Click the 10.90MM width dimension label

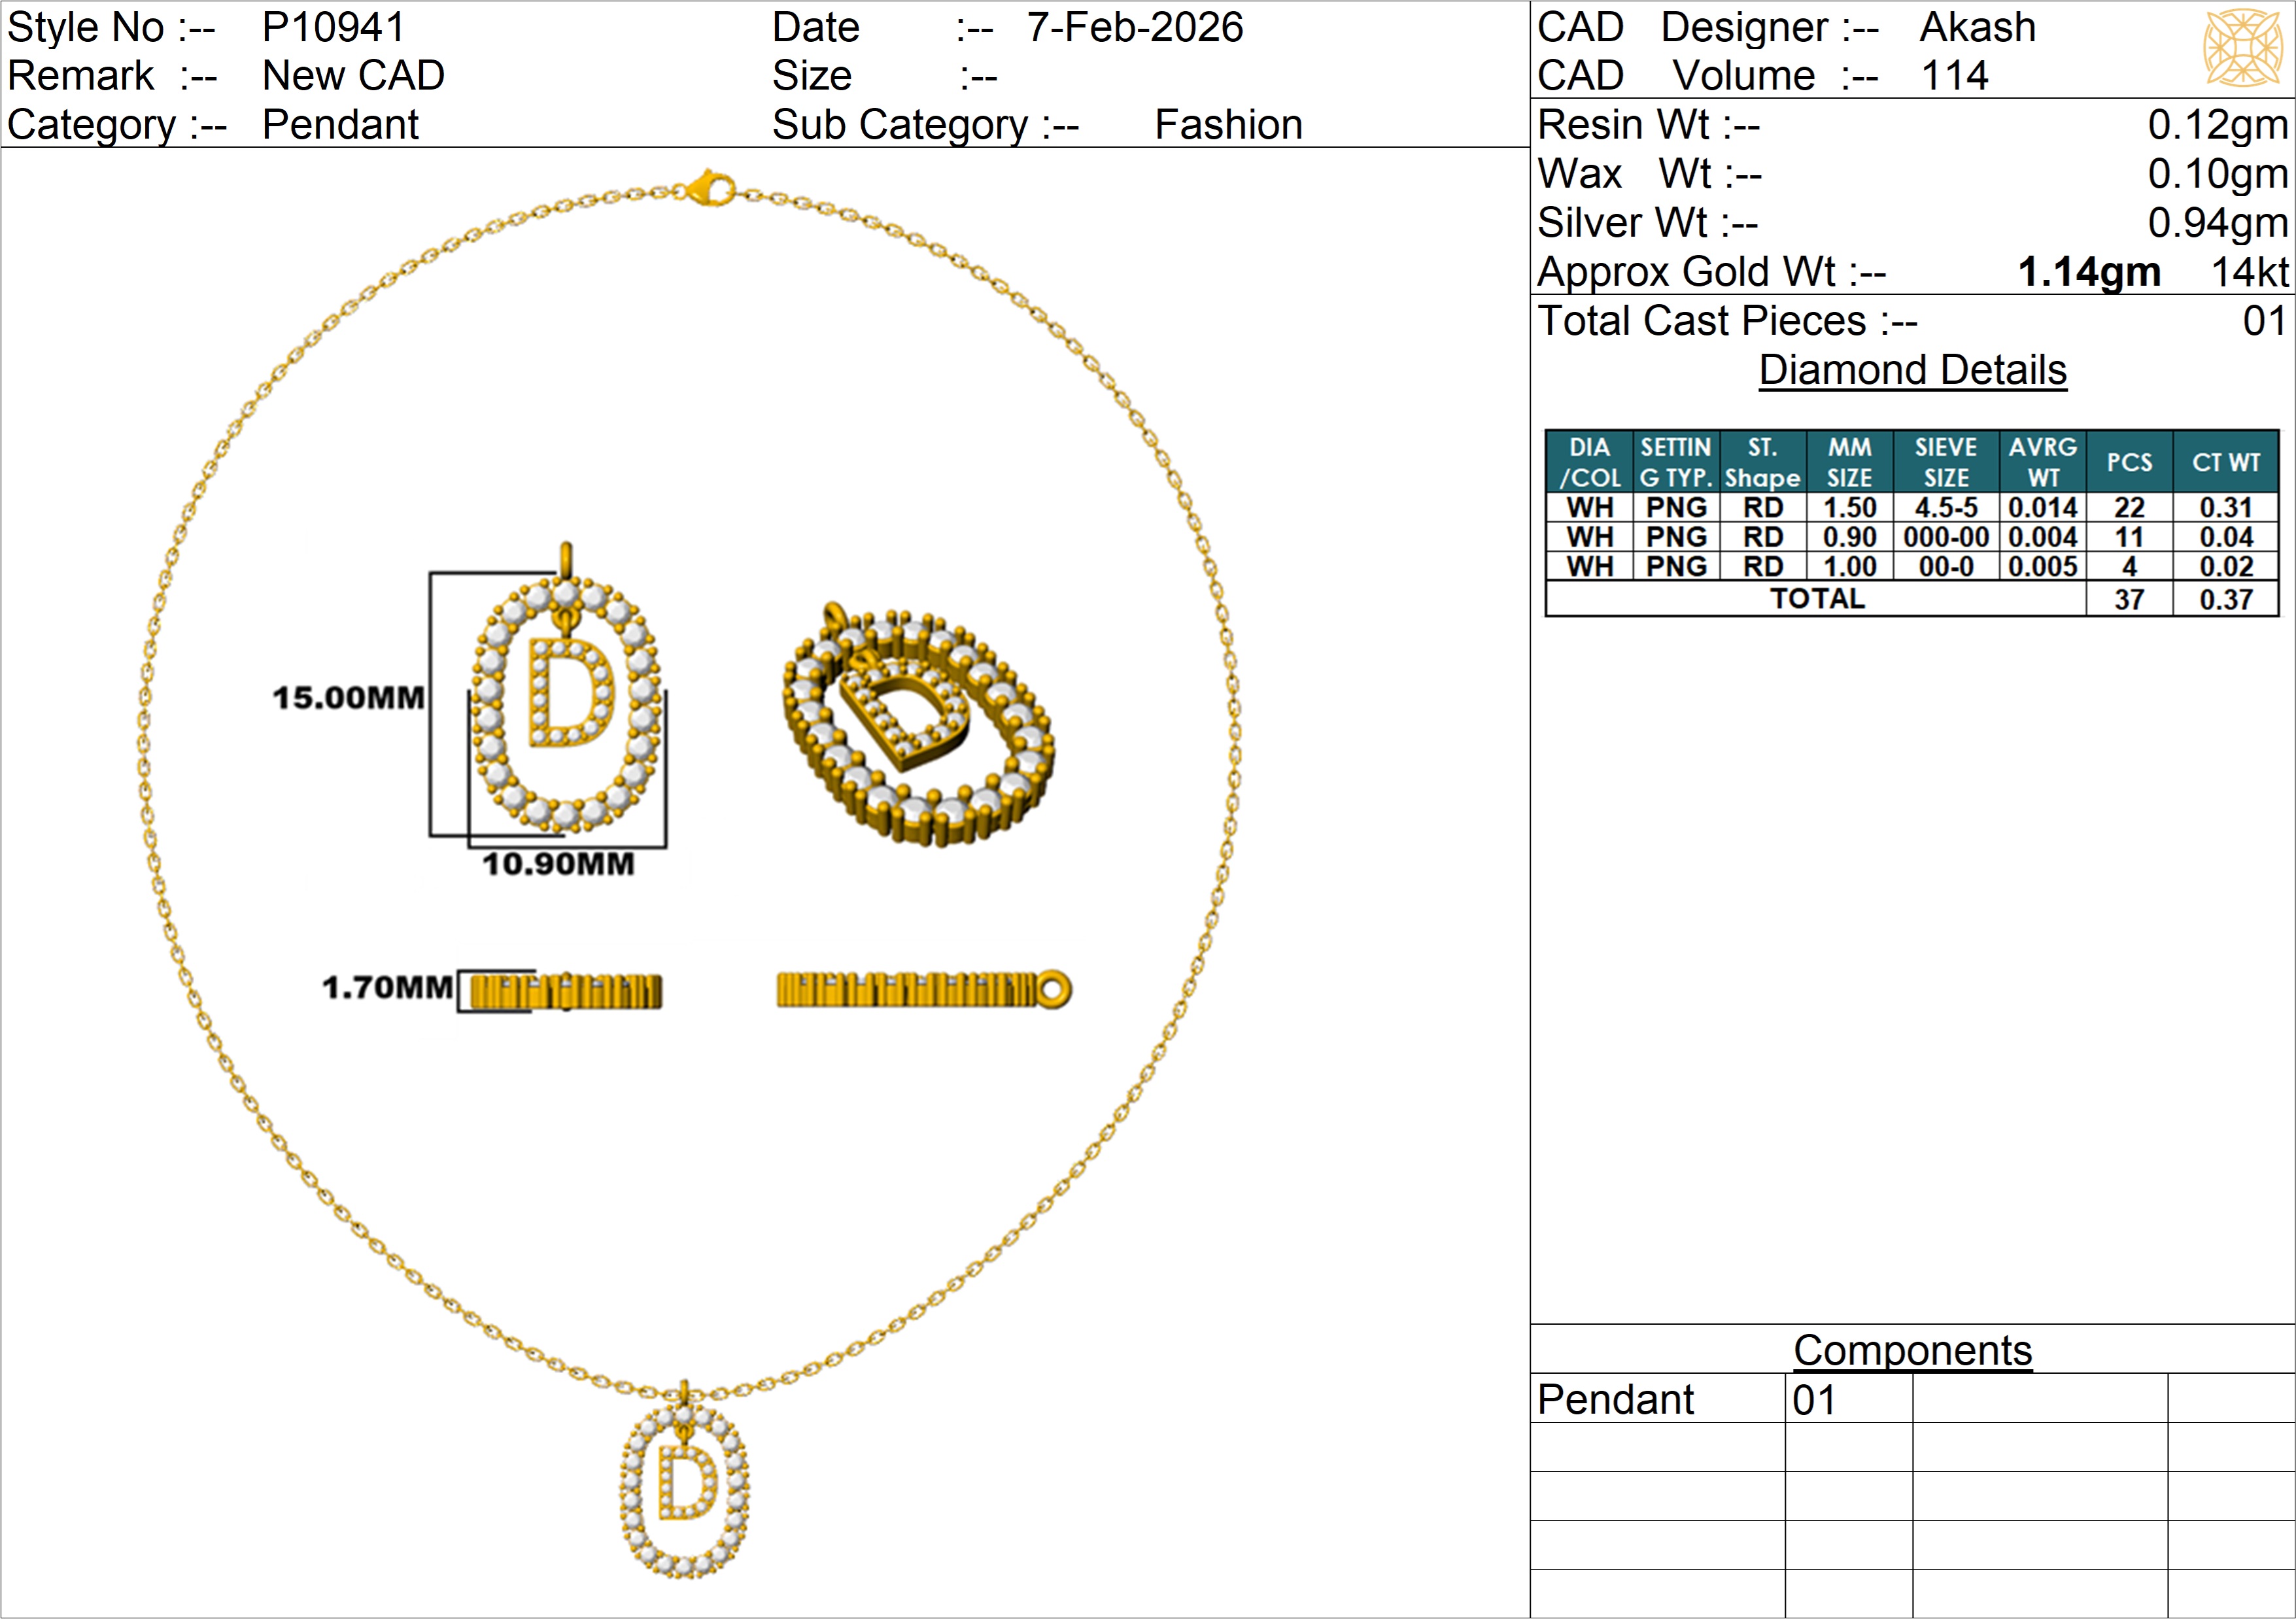coord(558,864)
